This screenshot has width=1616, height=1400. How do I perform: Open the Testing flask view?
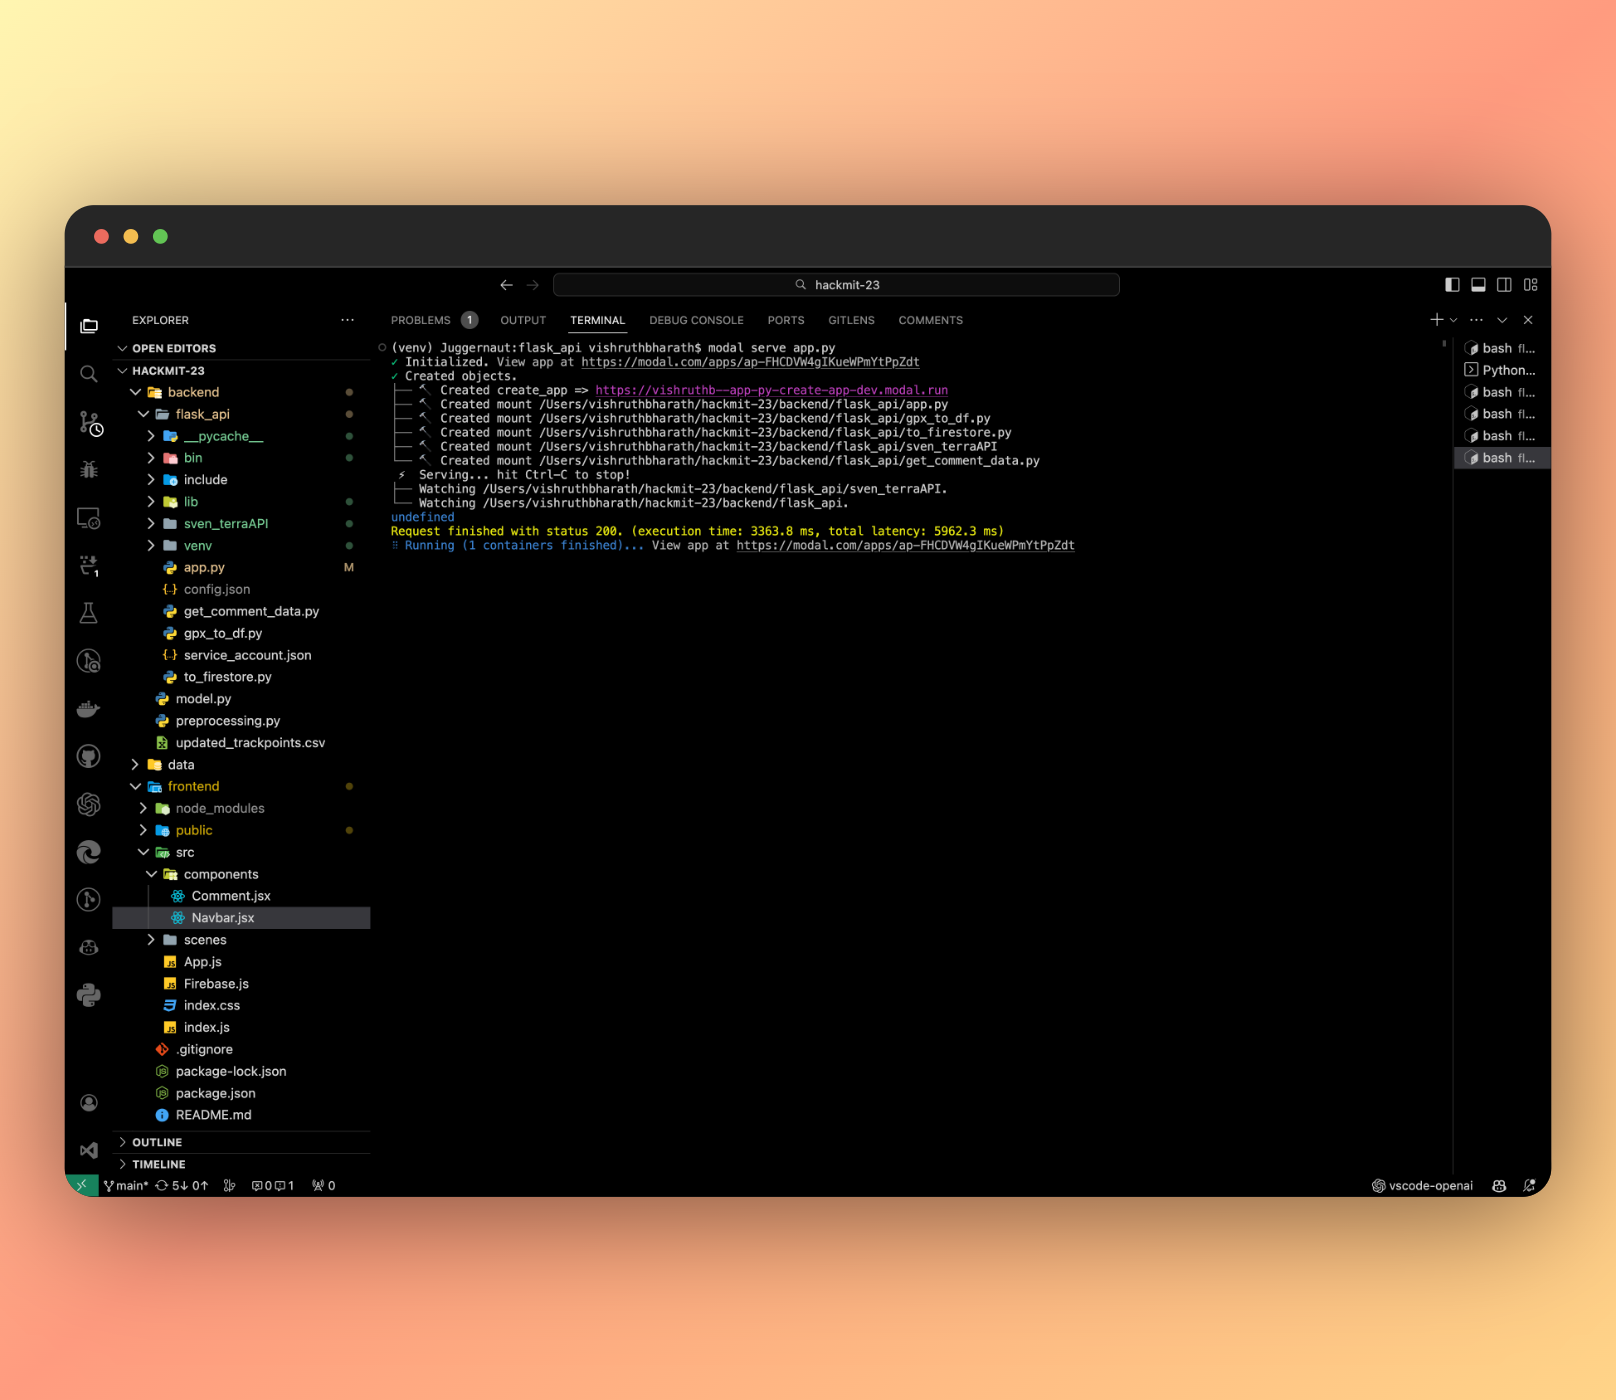(x=89, y=613)
